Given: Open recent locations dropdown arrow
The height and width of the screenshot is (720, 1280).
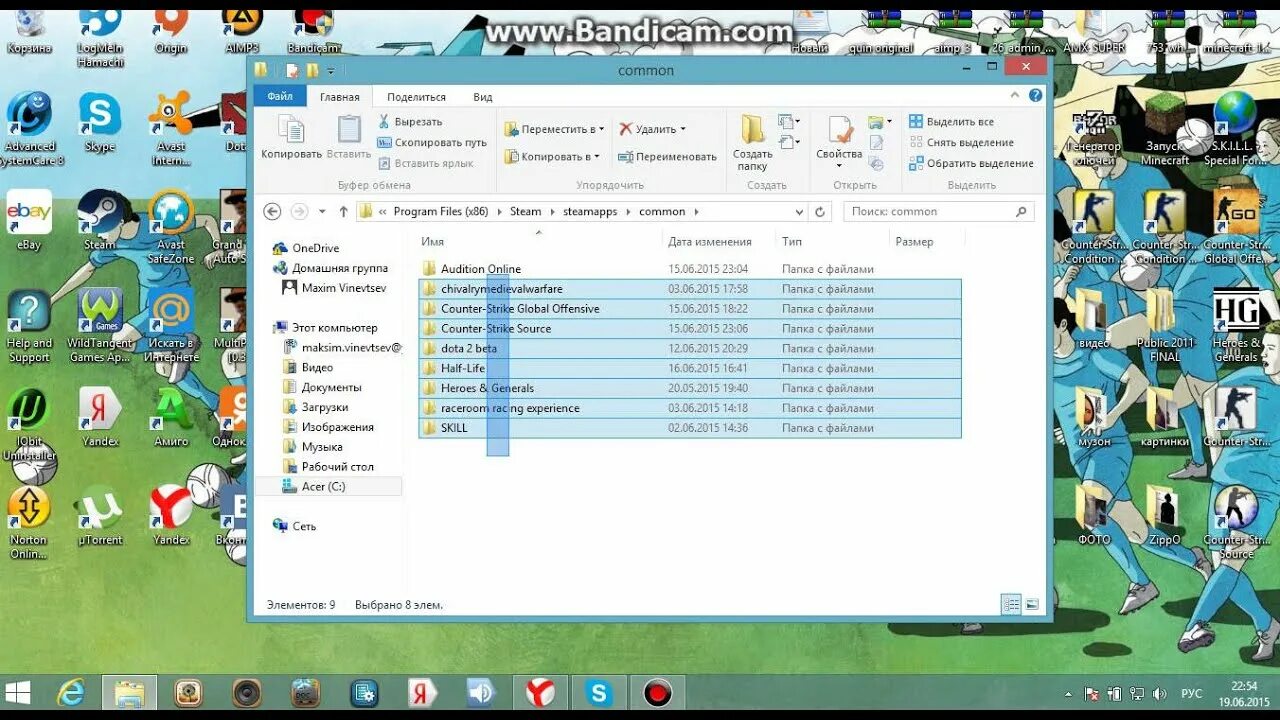Looking at the screenshot, I should coord(322,212).
